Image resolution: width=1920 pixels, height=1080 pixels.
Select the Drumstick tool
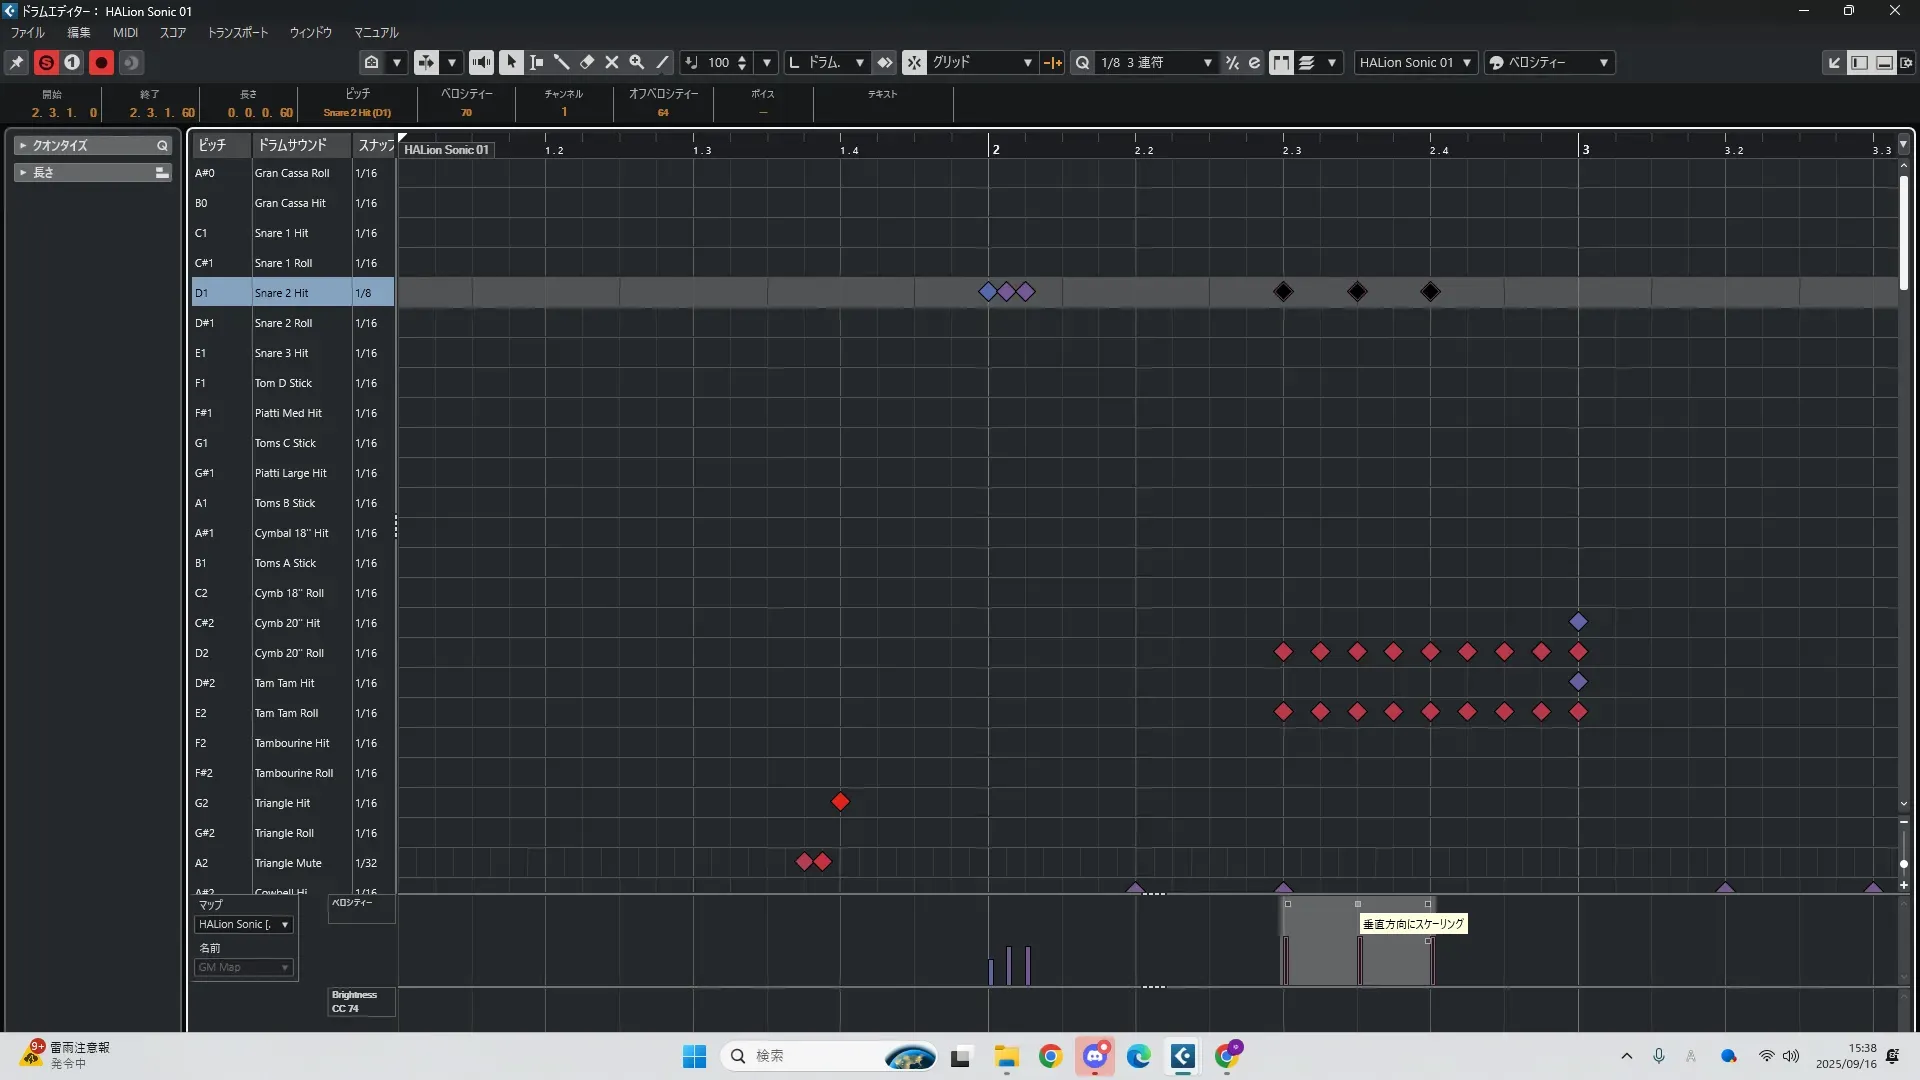[x=561, y=62]
